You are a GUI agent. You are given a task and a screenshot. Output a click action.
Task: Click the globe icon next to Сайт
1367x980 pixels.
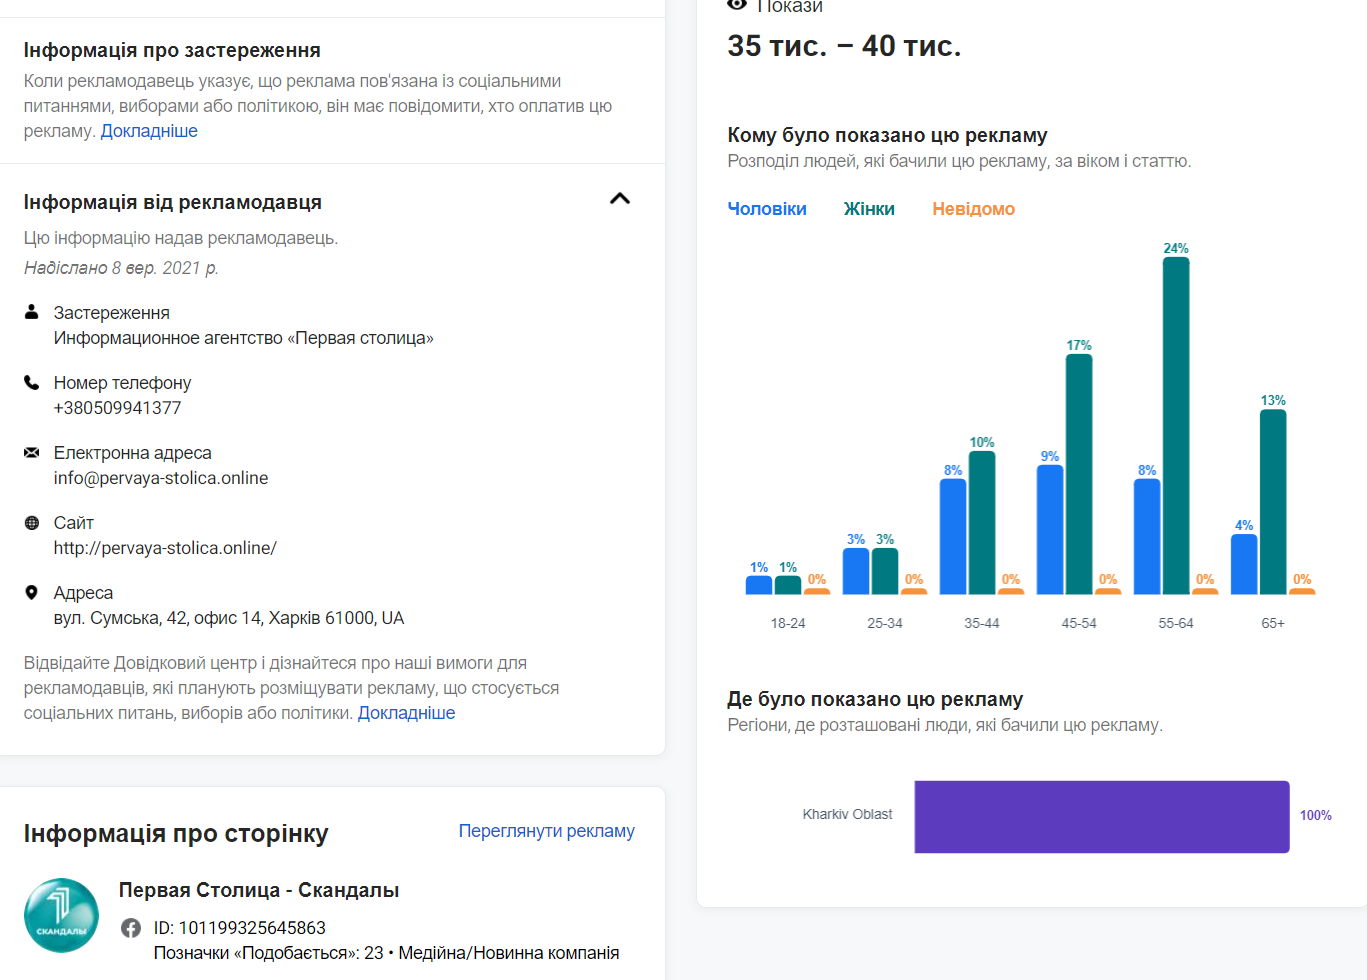pyautogui.click(x=32, y=522)
